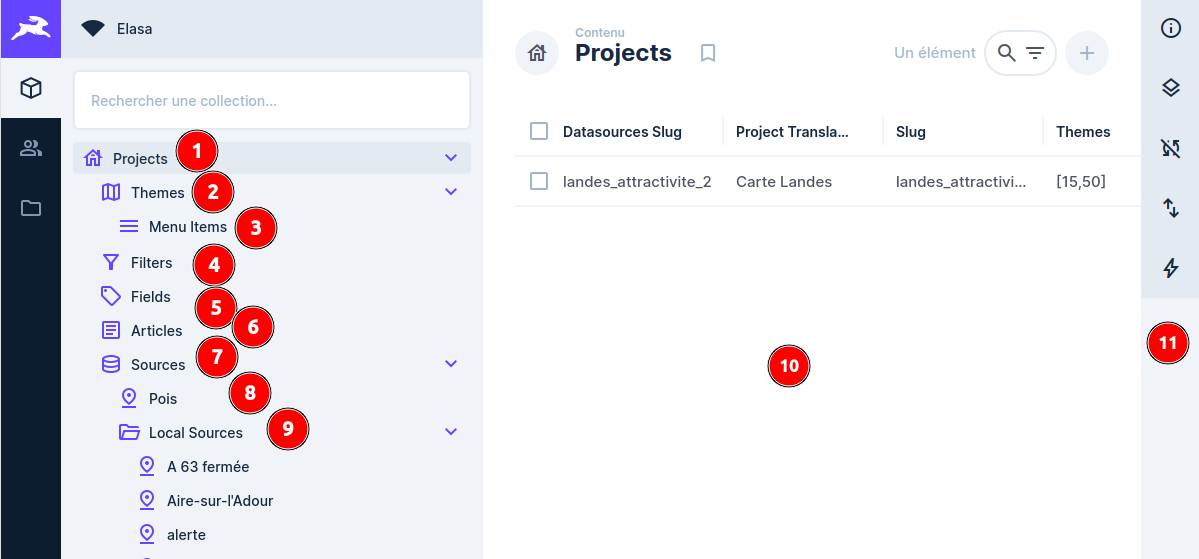The width and height of the screenshot is (1199, 559).
Task: Create a new item with plus button
Action: pos(1087,53)
